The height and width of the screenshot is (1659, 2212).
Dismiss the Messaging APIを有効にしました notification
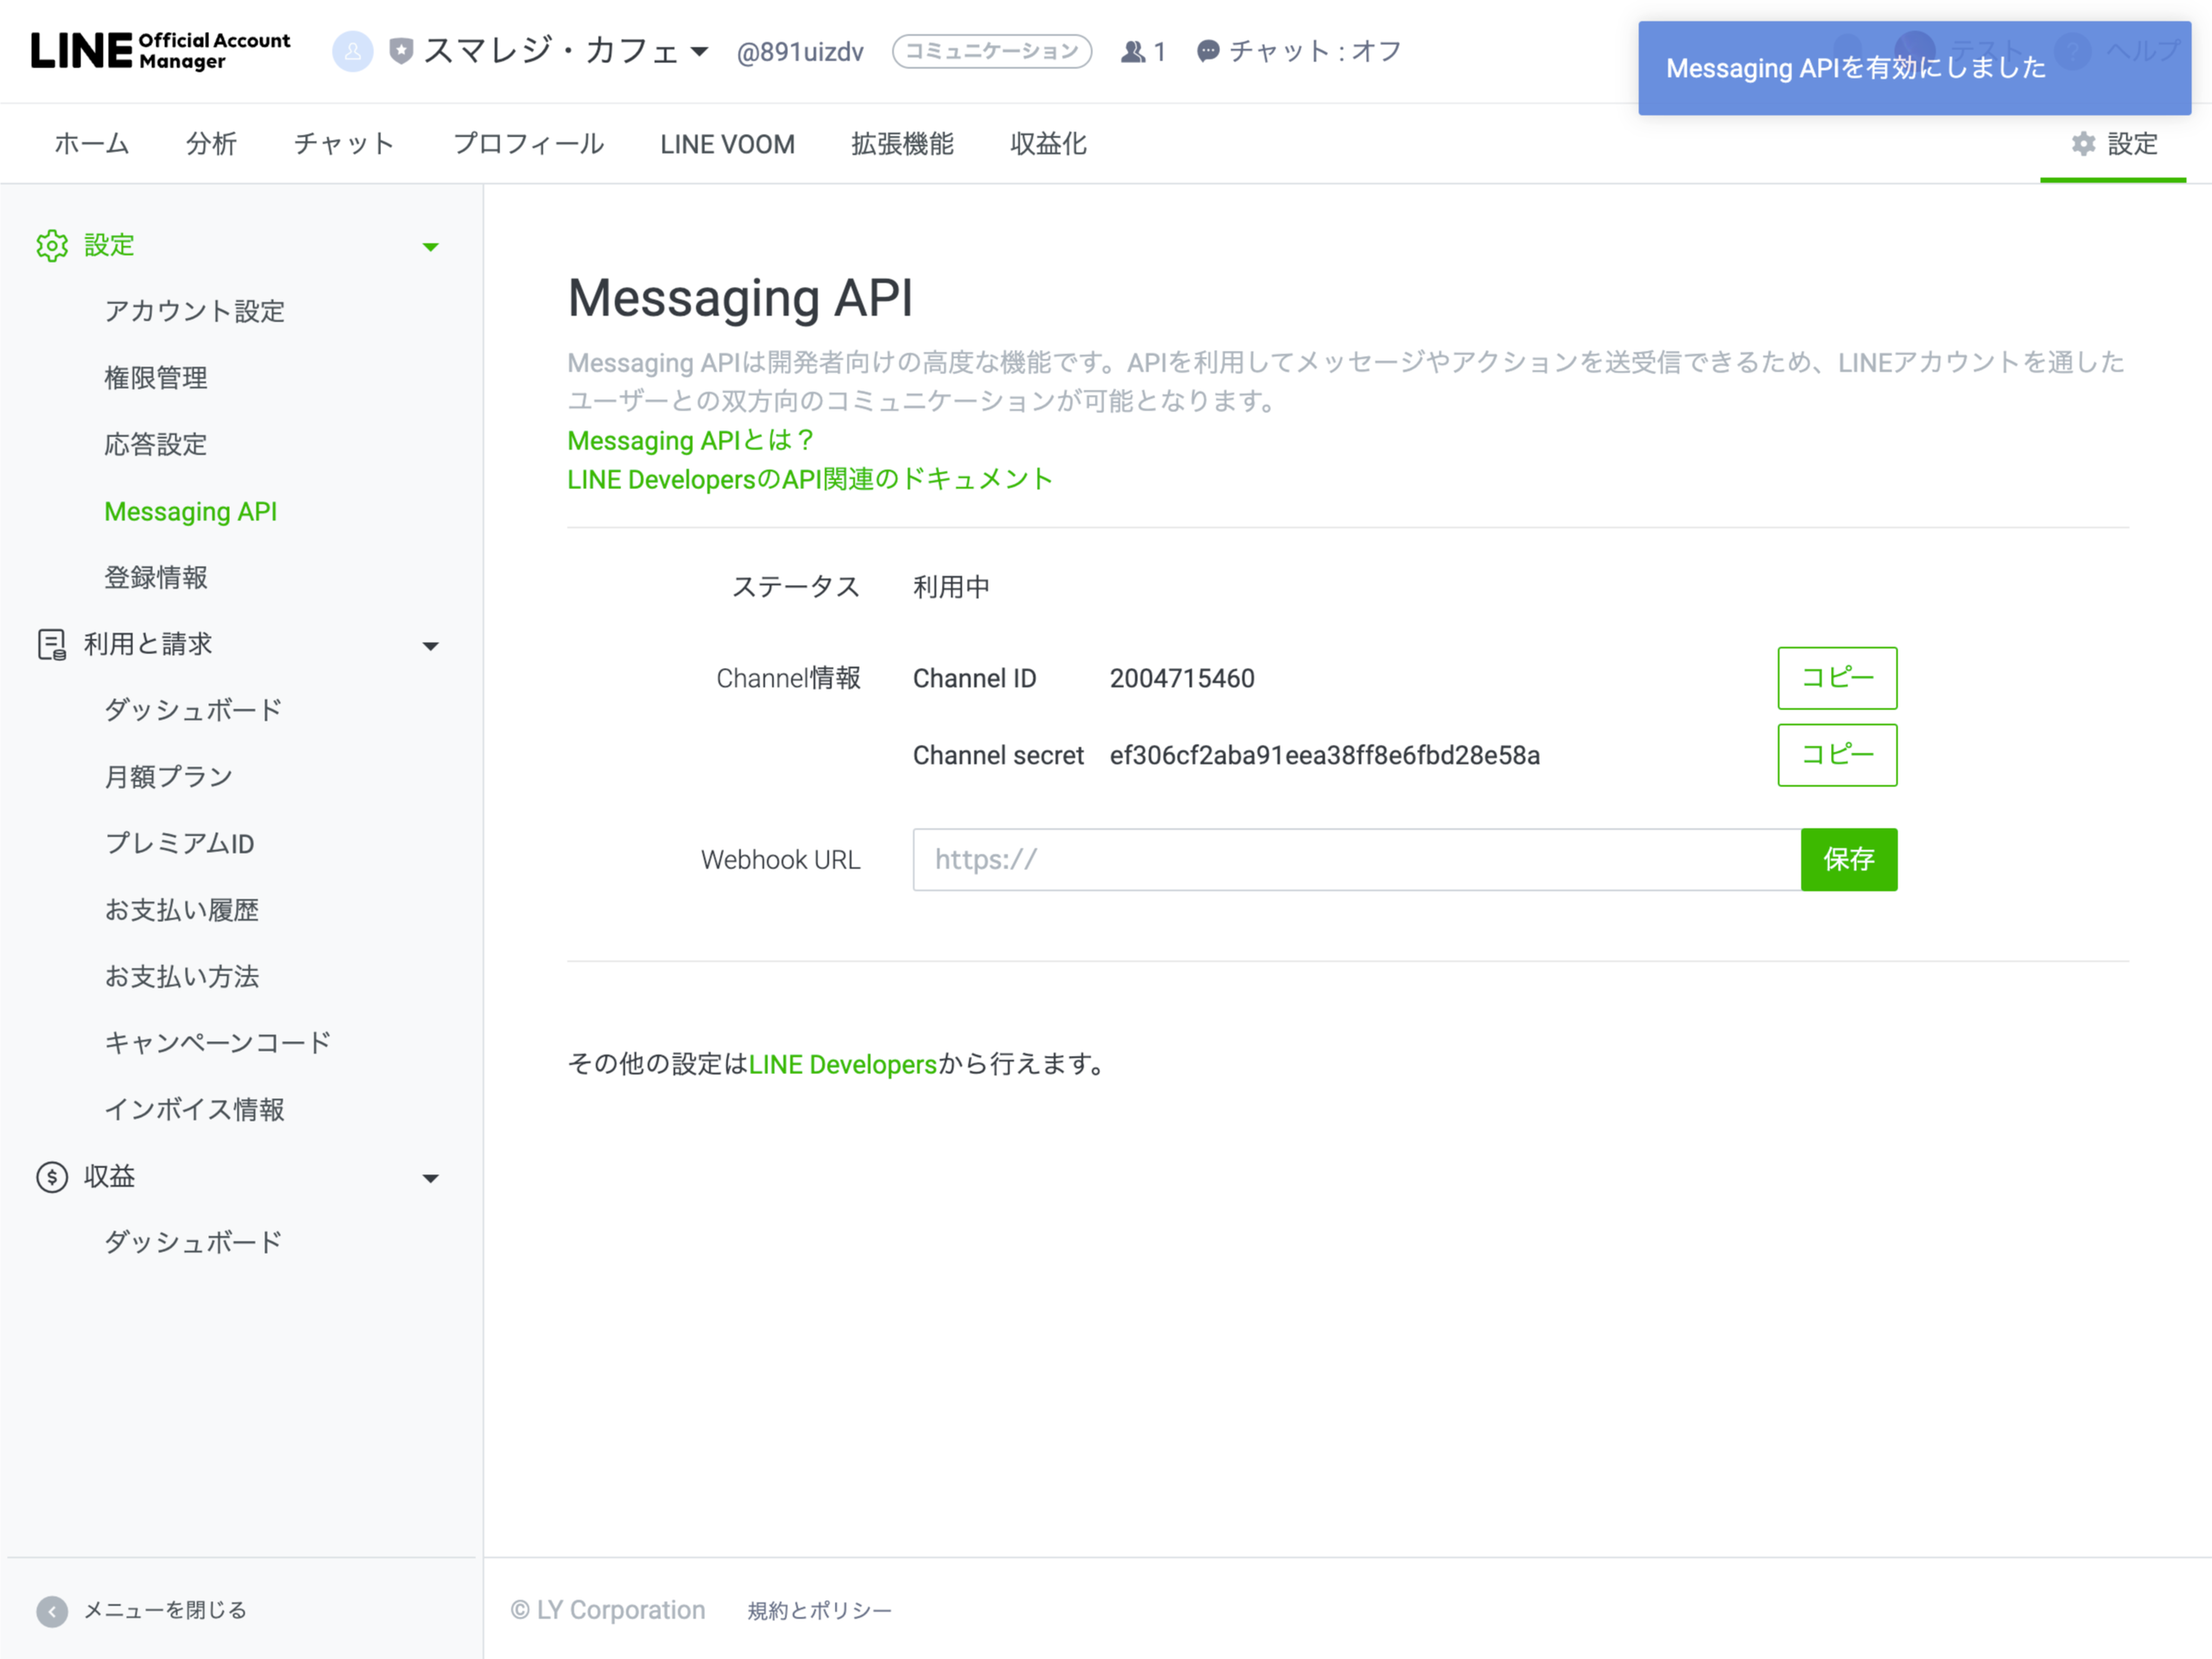[x=1914, y=68]
